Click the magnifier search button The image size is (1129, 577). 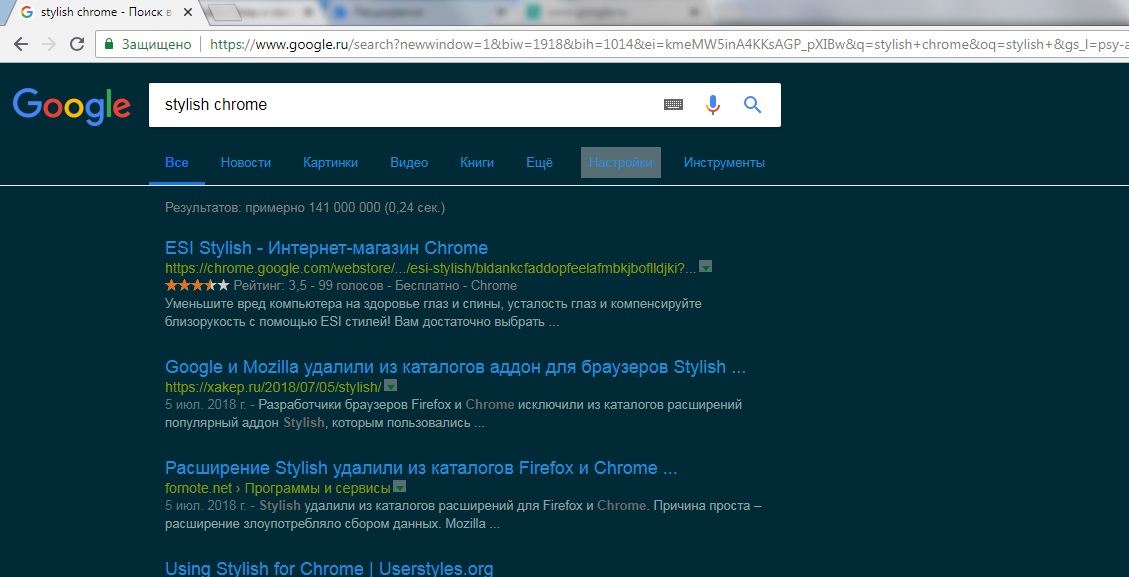click(x=752, y=105)
